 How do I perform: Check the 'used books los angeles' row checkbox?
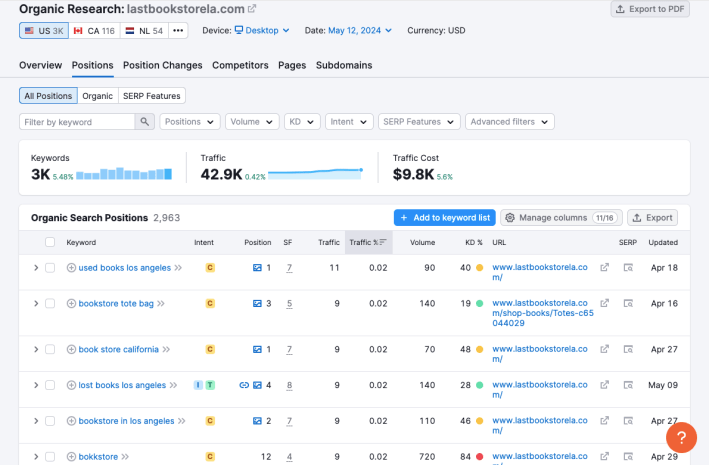pyautogui.click(x=50, y=268)
